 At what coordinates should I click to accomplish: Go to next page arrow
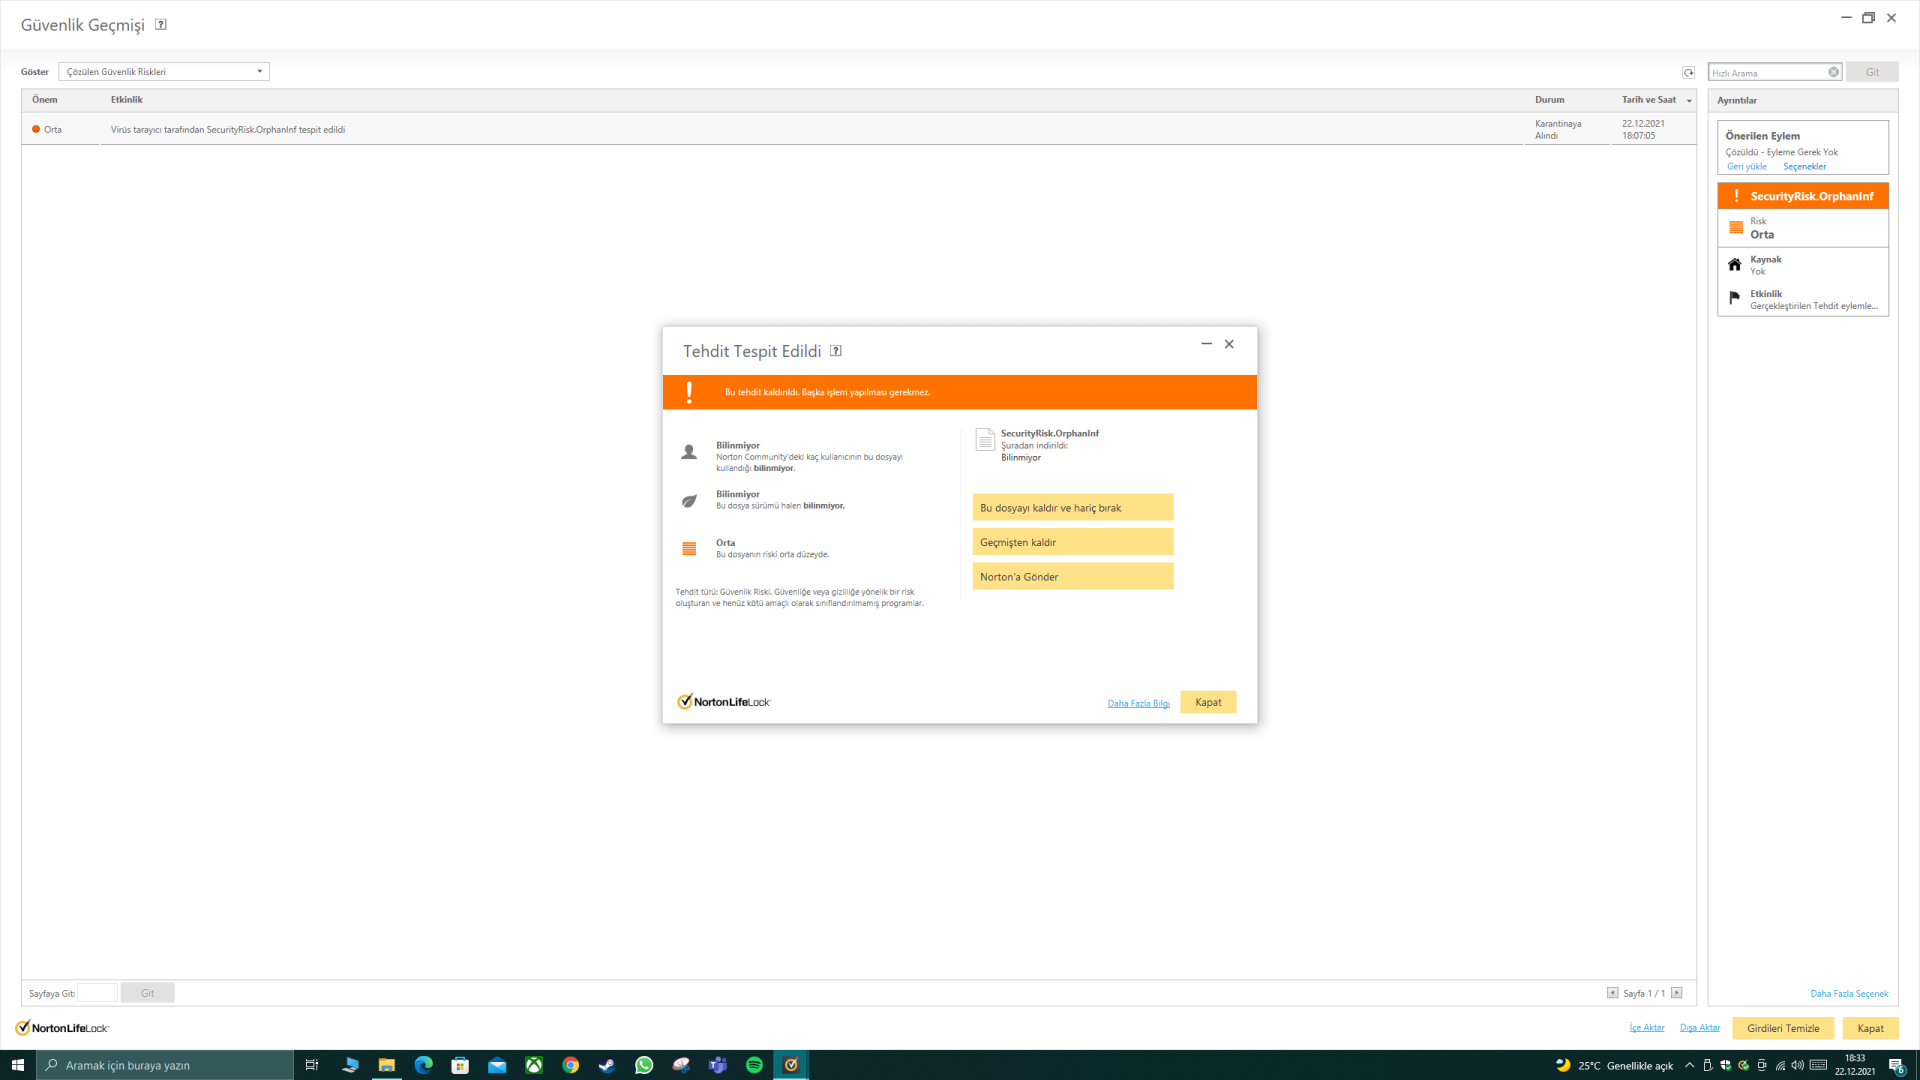coord(1677,993)
